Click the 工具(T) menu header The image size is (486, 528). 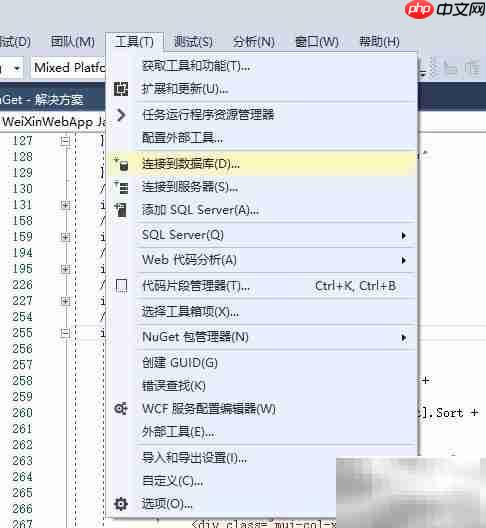click(134, 42)
